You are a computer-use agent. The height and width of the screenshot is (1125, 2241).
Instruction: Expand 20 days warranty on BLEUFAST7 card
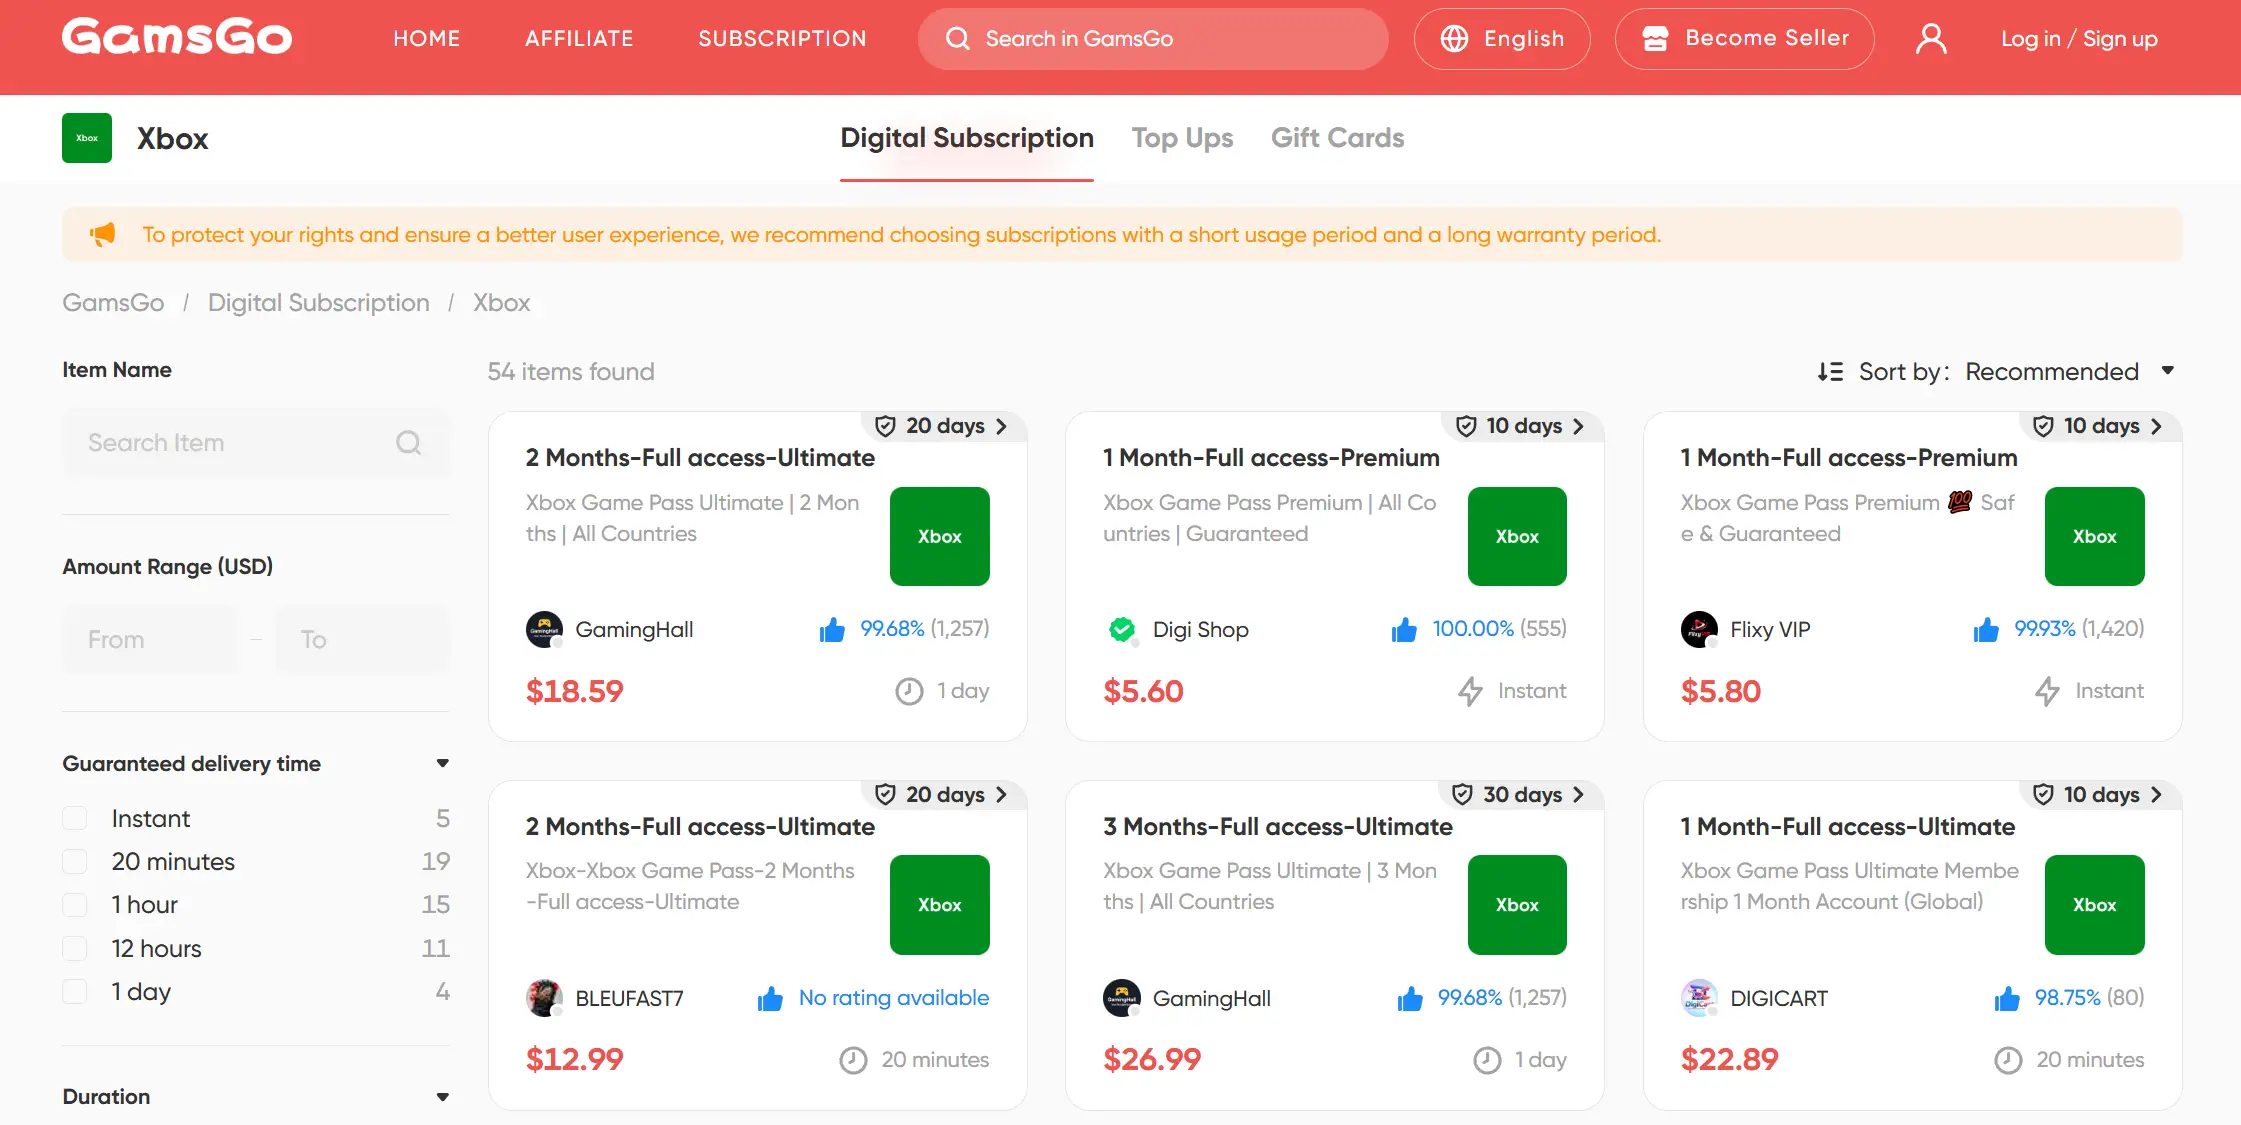943,795
